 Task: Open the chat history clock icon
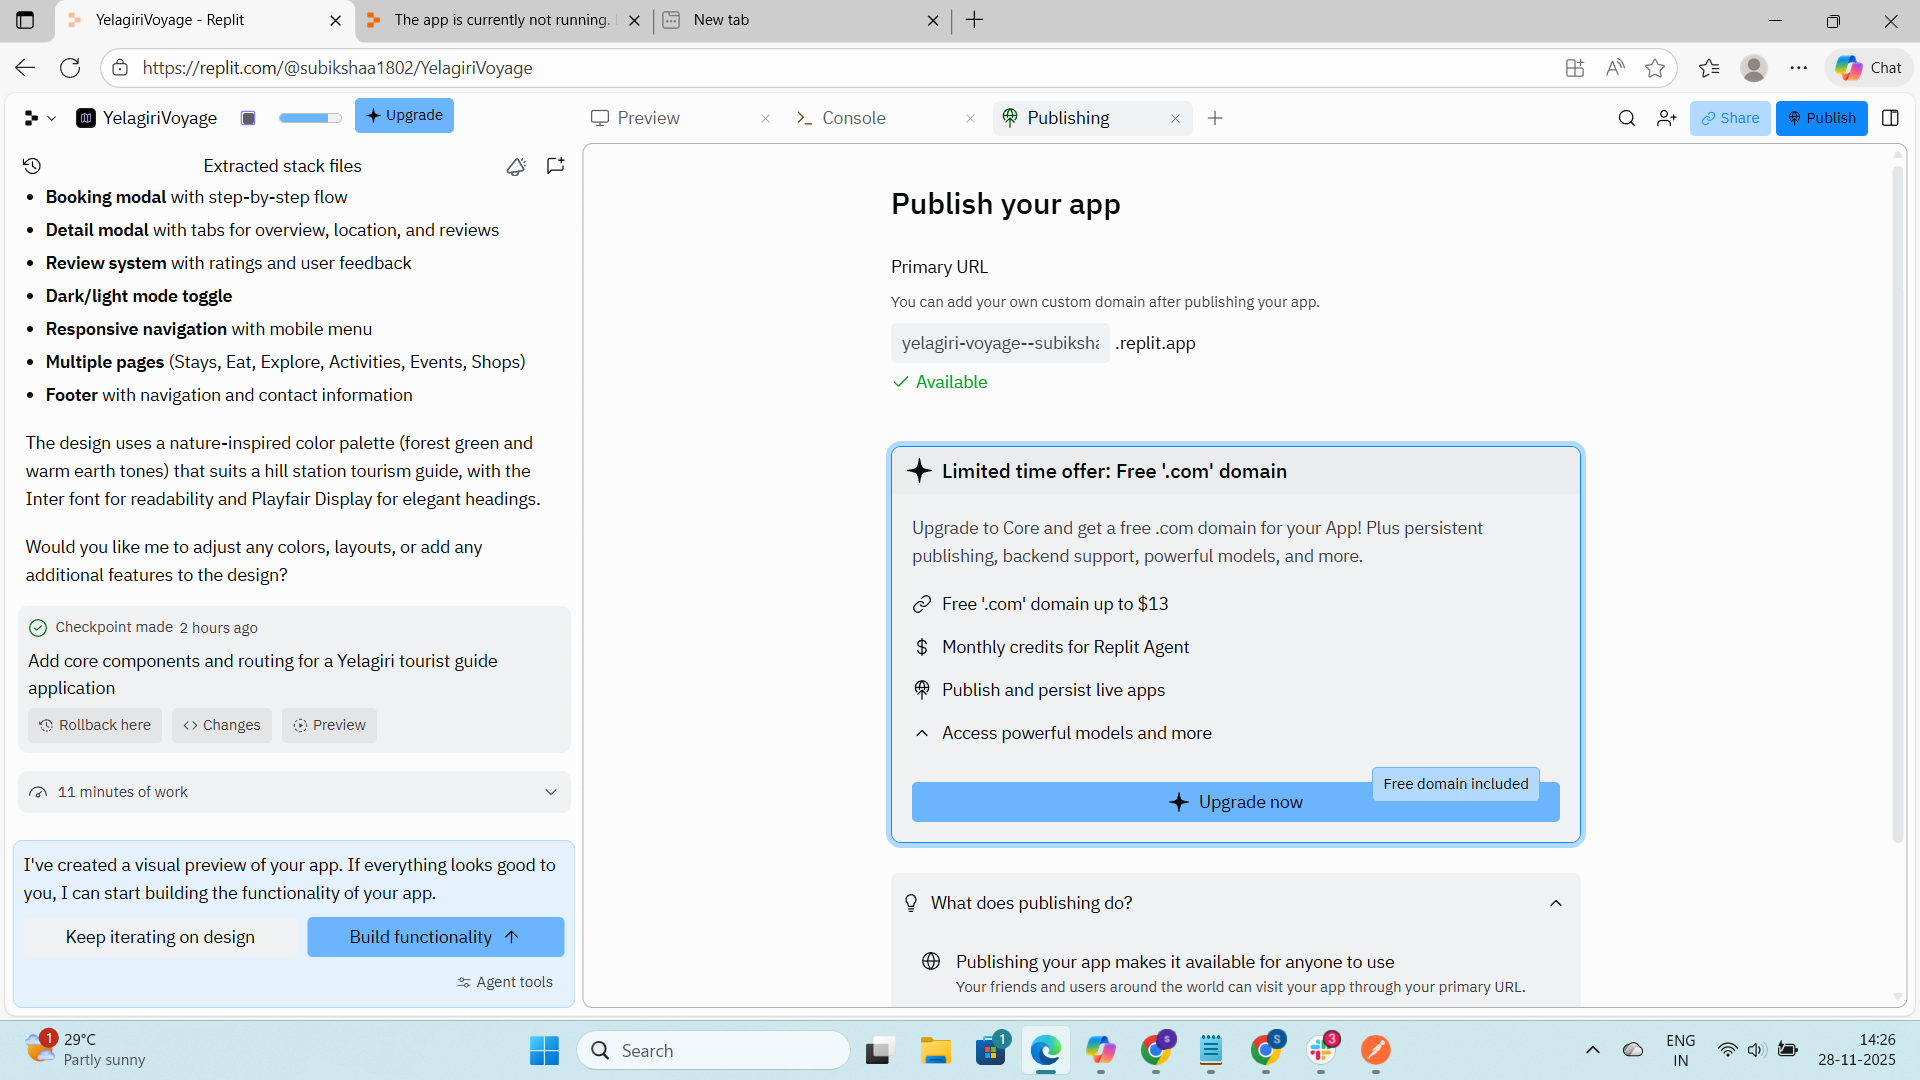coord(32,166)
